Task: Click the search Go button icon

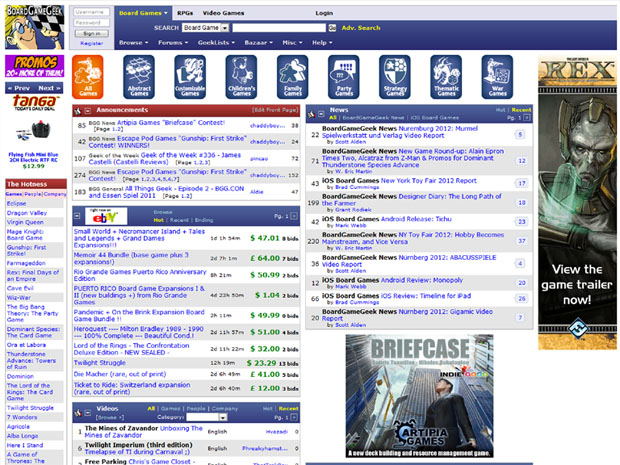Action: pos(332,28)
